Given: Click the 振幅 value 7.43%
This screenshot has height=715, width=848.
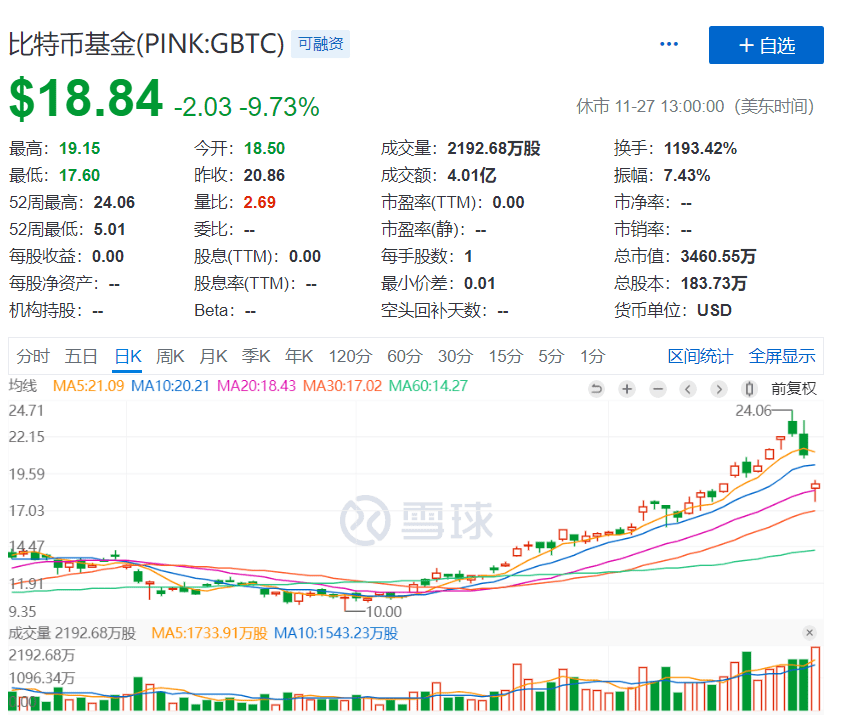Looking at the screenshot, I should (x=687, y=175).
